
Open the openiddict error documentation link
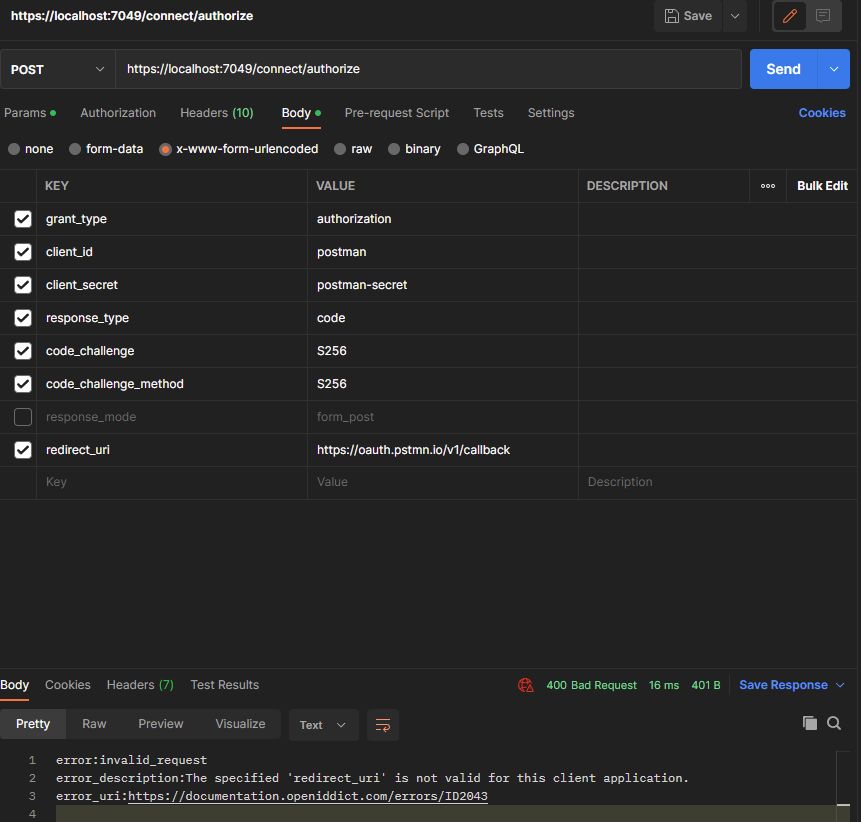[308, 796]
